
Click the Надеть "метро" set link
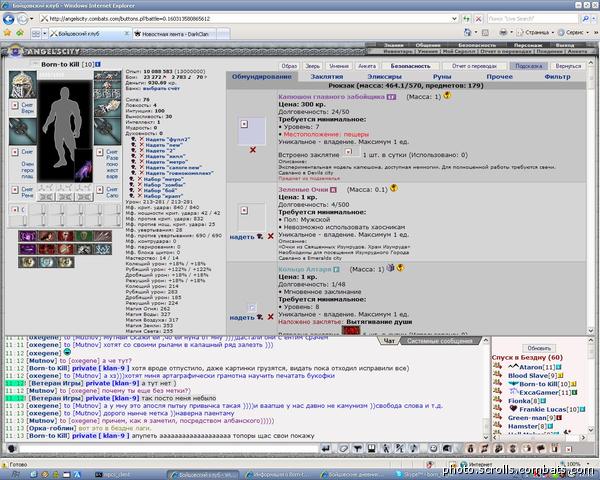[x=166, y=162]
